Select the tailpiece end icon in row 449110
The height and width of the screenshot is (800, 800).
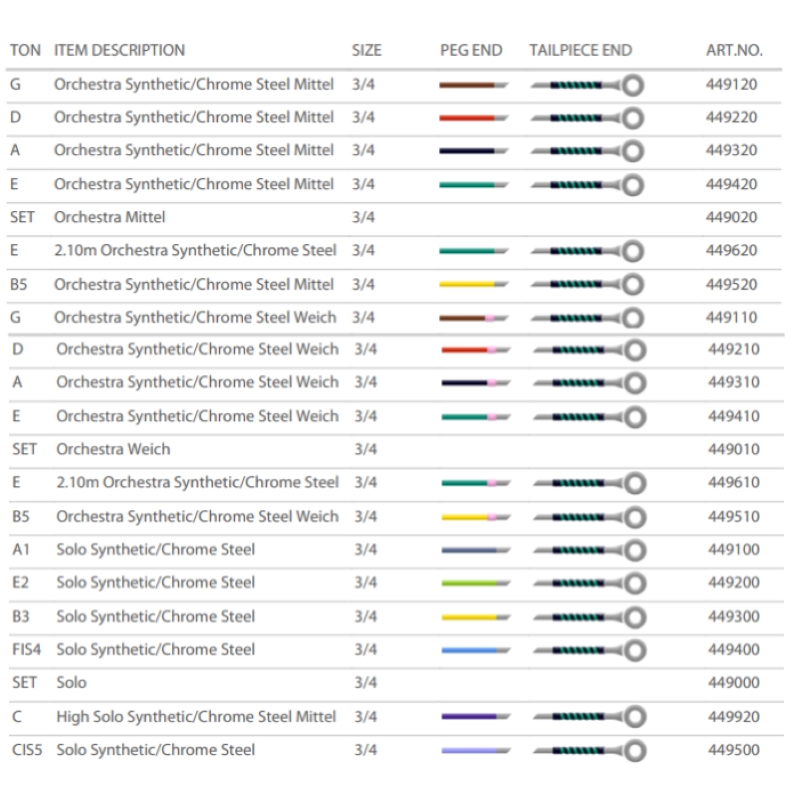pos(587,319)
